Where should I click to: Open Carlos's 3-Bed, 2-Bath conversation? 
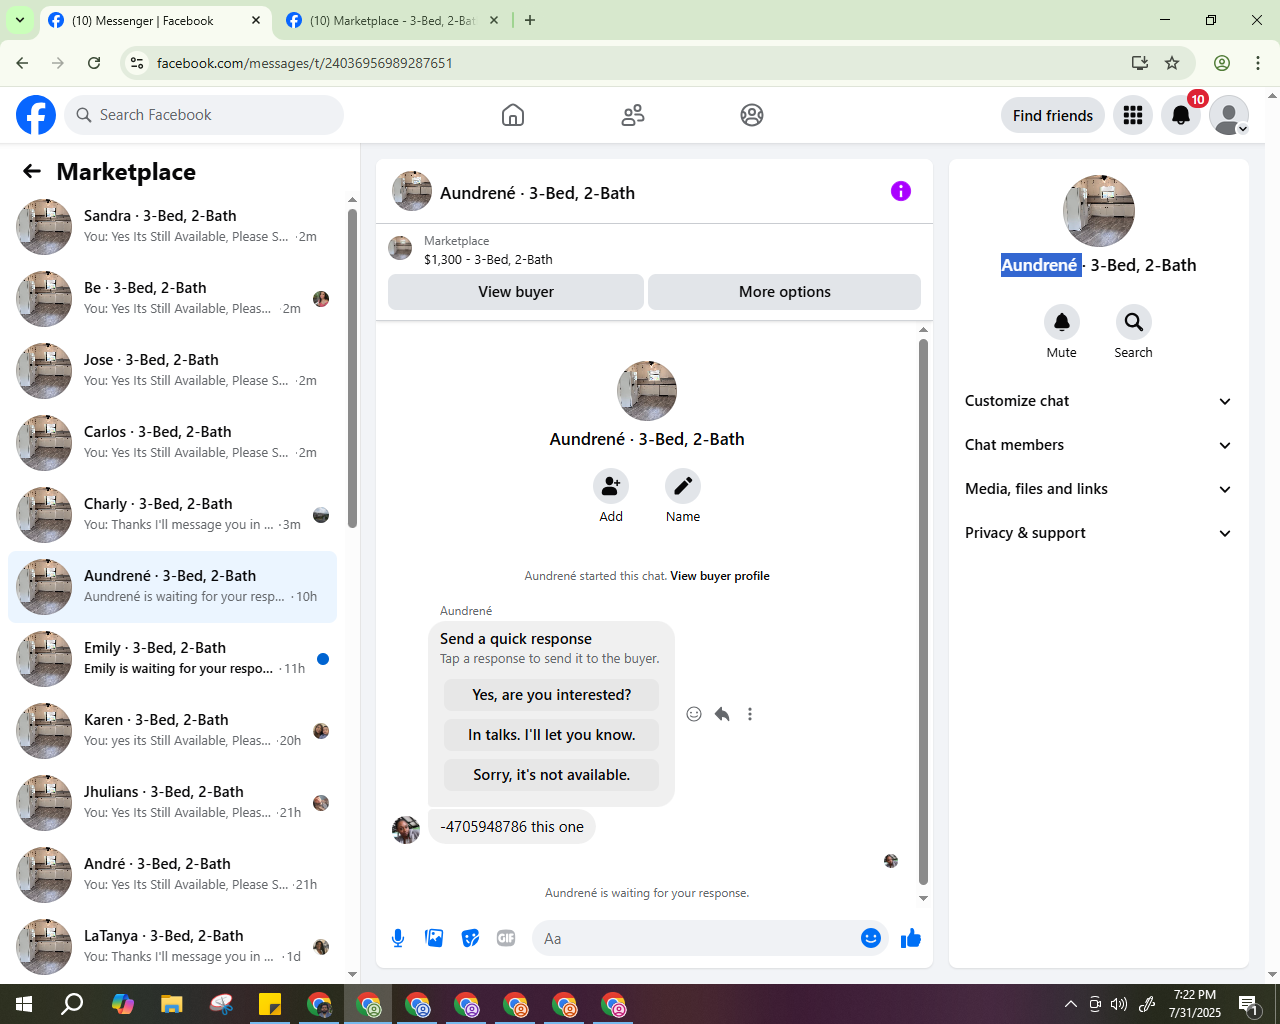(172, 443)
